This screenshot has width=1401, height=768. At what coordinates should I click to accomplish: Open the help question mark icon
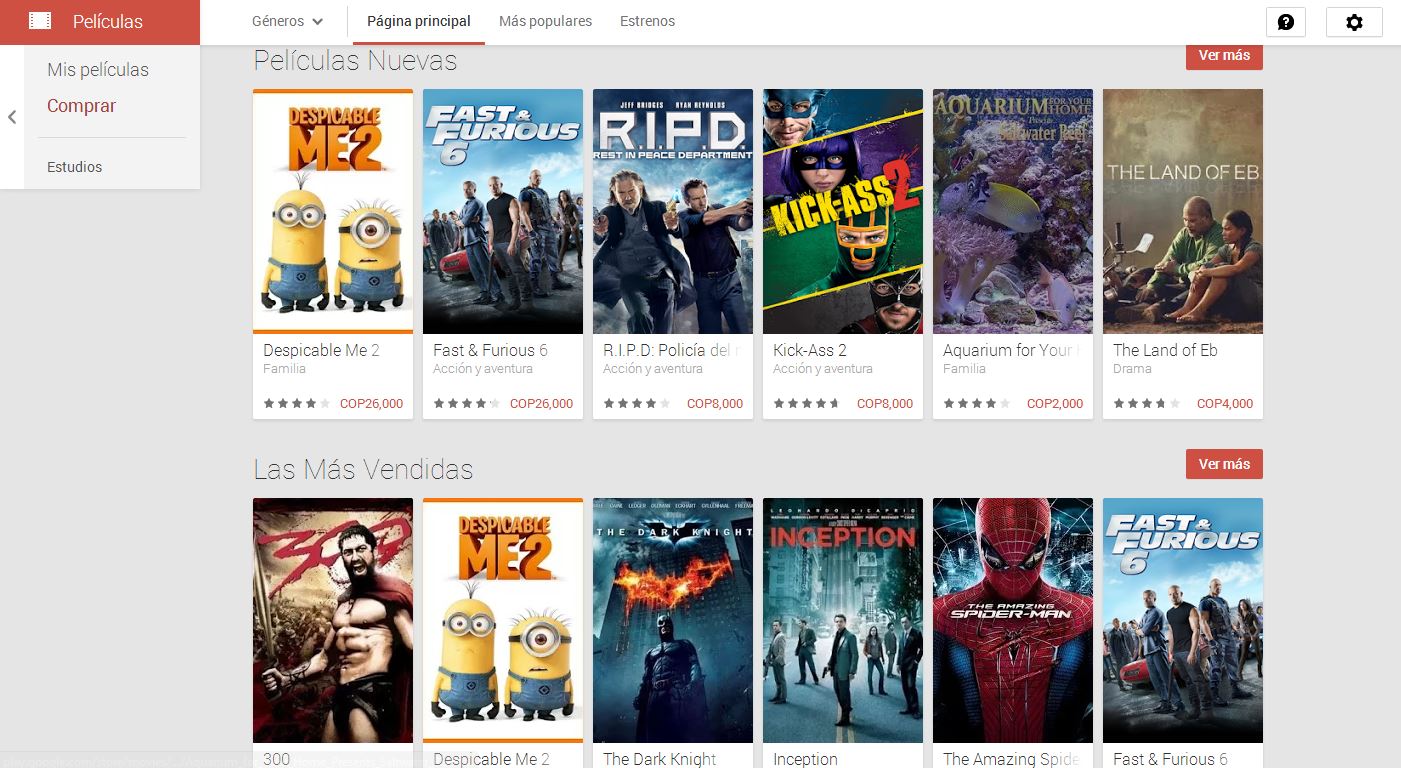[x=1286, y=22]
